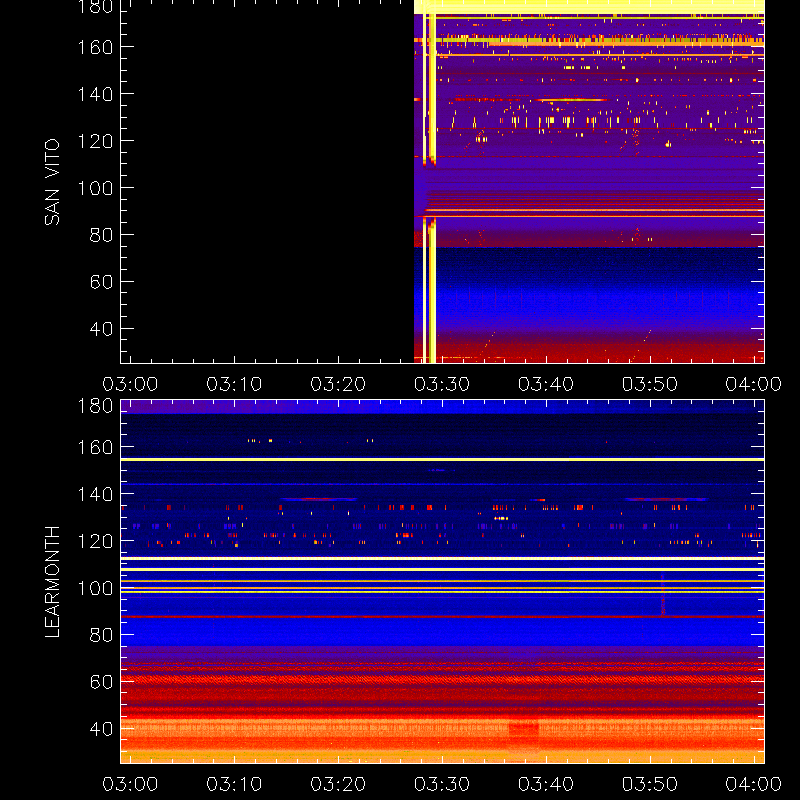Pick the 100 frequency label on San Vito axis

click(x=95, y=188)
